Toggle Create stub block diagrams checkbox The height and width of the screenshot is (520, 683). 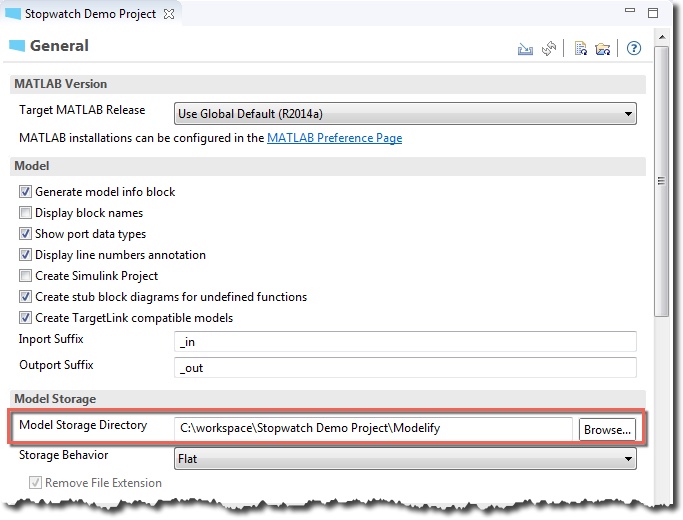point(25,297)
